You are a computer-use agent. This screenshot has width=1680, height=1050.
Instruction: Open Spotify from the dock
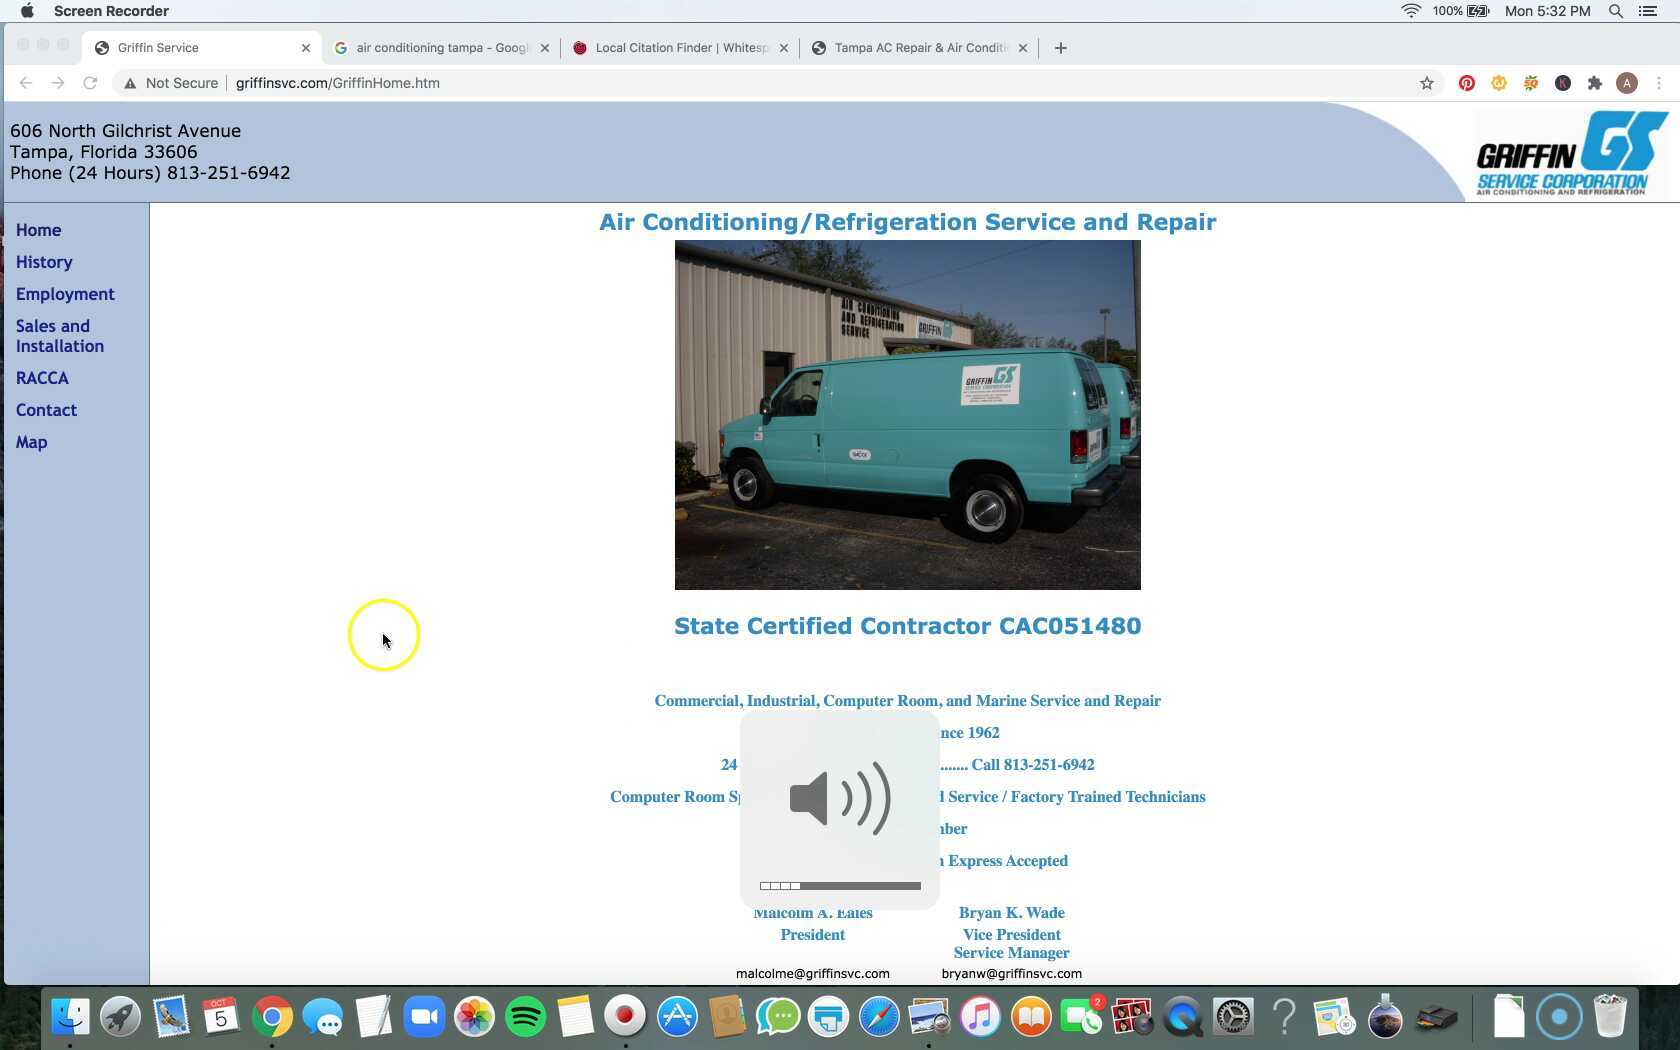[x=524, y=1016]
